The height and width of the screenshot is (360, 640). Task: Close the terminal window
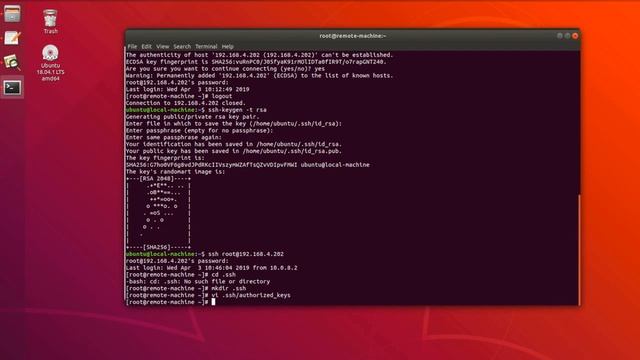click(x=575, y=36)
